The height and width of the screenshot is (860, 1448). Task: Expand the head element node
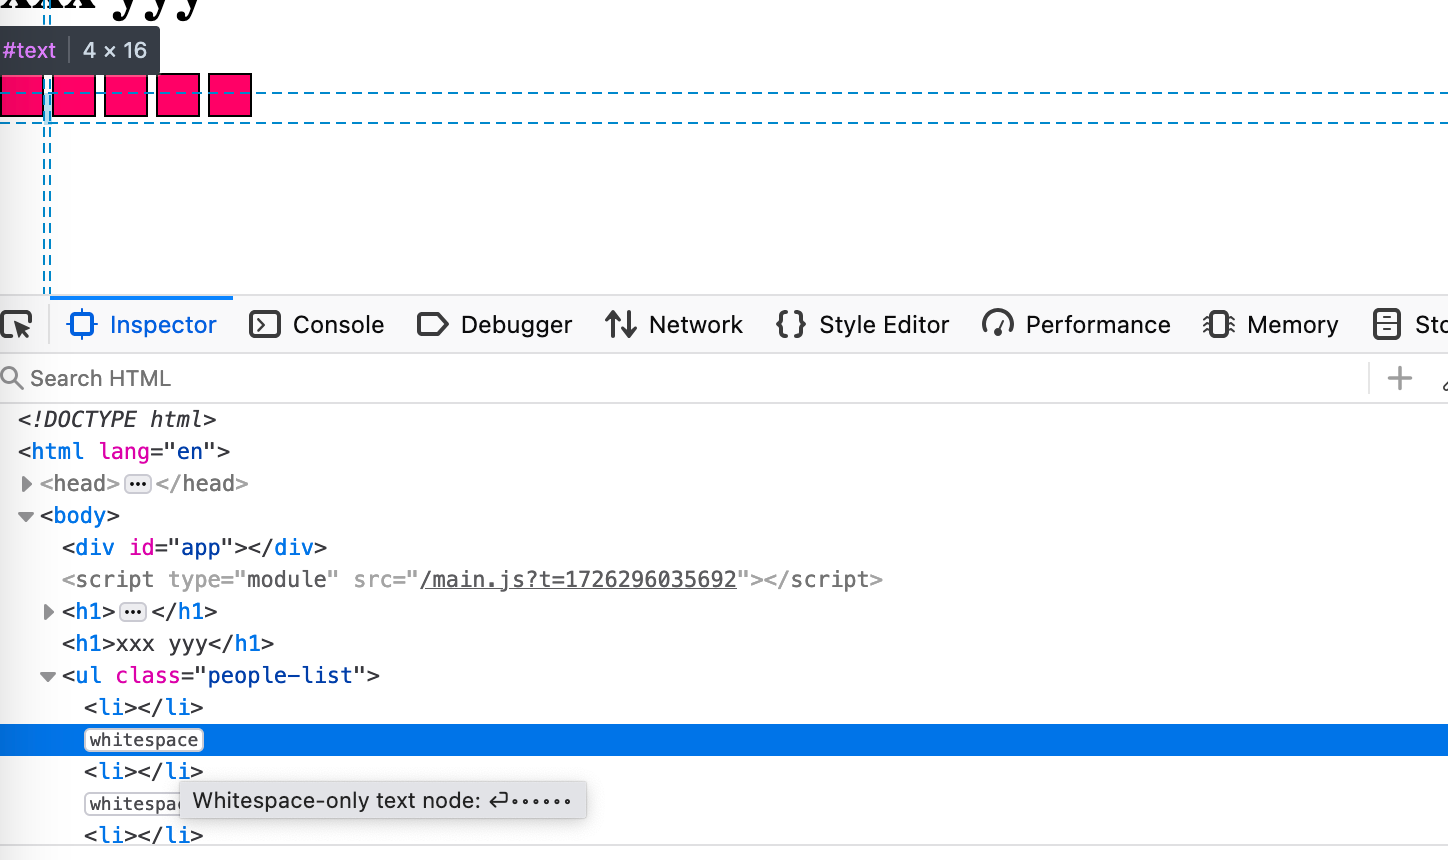27,484
